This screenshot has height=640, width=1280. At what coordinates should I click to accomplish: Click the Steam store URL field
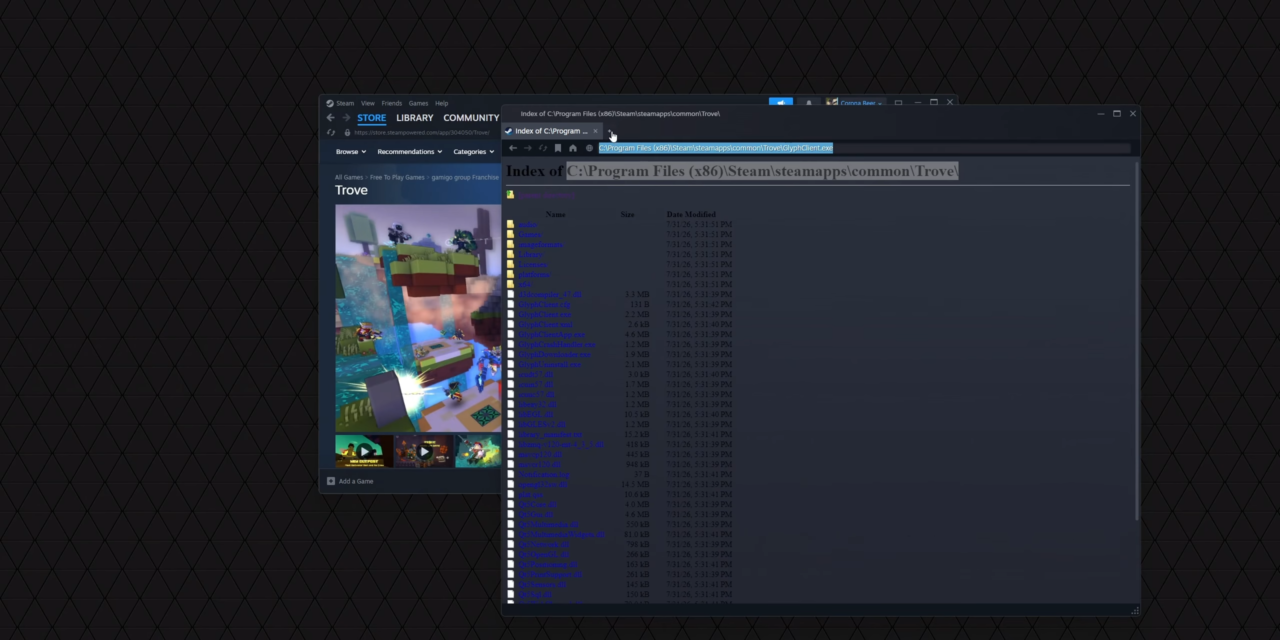422,132
